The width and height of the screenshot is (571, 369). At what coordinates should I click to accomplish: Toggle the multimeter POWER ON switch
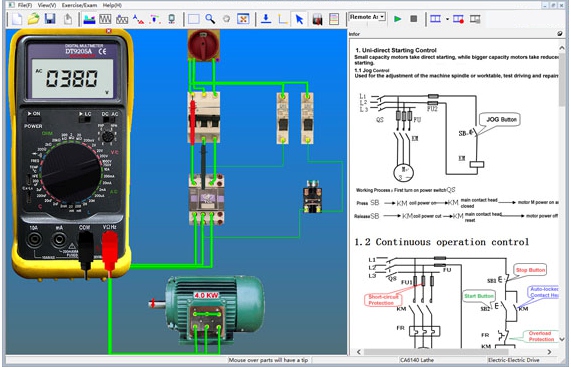34,119
